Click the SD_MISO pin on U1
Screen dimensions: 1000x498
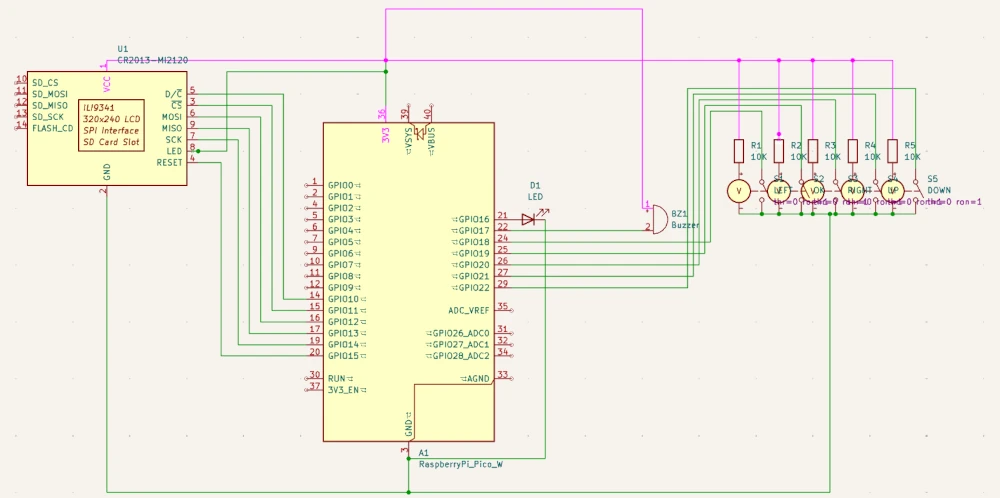[50, 105]
